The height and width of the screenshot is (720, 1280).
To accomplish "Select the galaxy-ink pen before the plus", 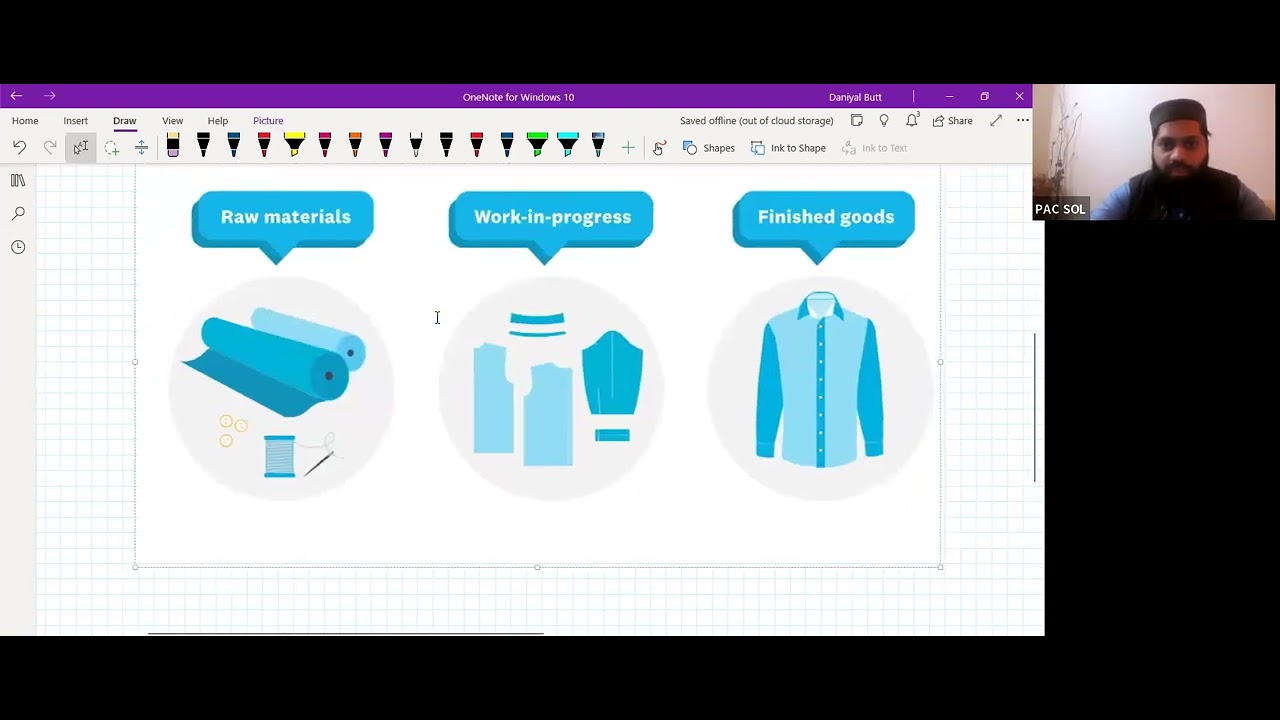I will [x=598, y=147].
